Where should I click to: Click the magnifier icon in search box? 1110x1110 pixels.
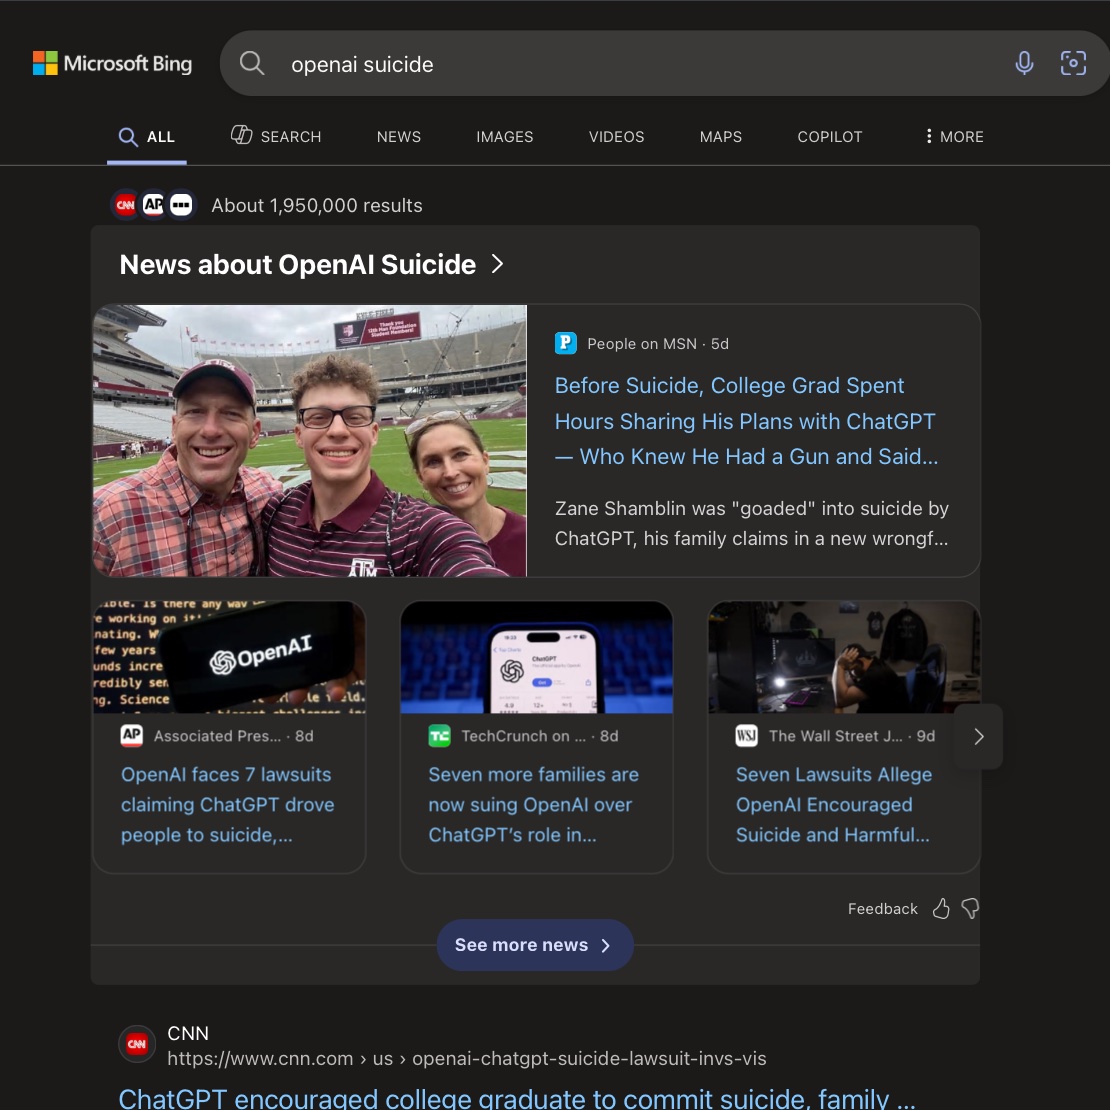click(x=251, y=64)
